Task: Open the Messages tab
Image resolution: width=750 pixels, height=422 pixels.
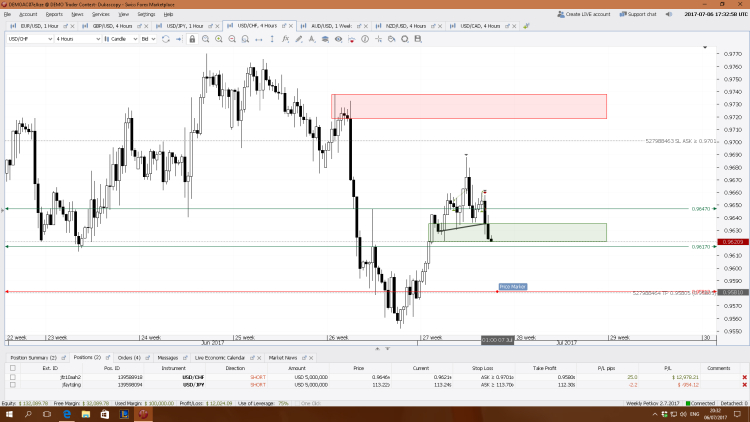Action: [x=167, y=358]
